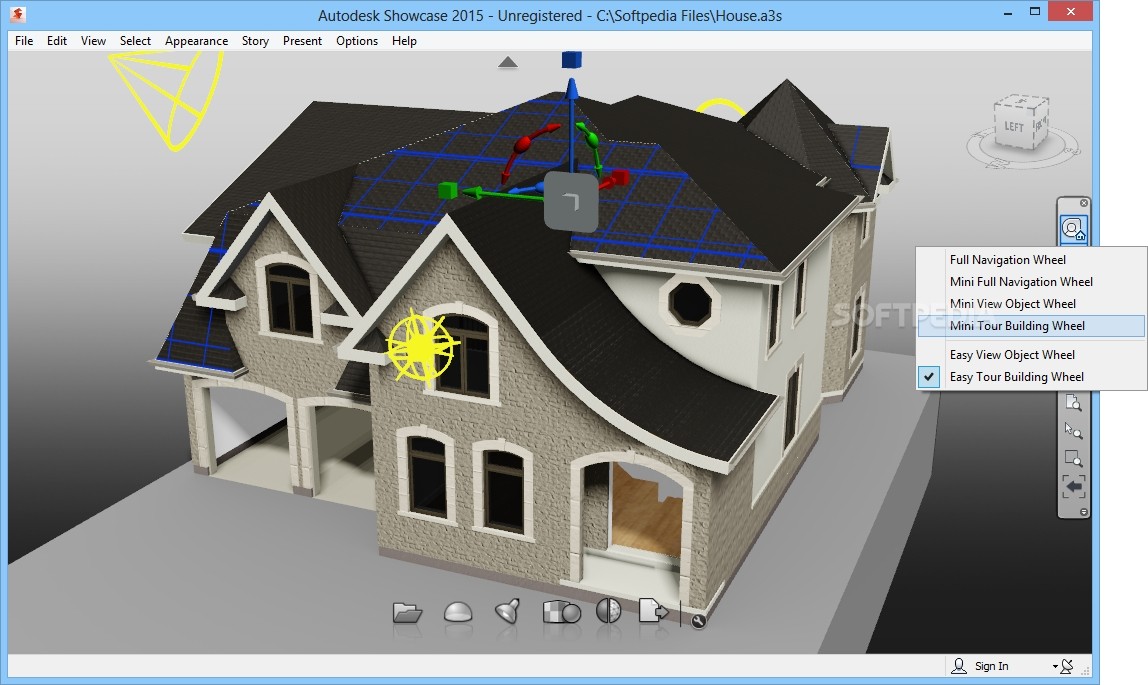Open the Present menu
Viewport: 1148px width, 685px height.
[x=302, y=41]
